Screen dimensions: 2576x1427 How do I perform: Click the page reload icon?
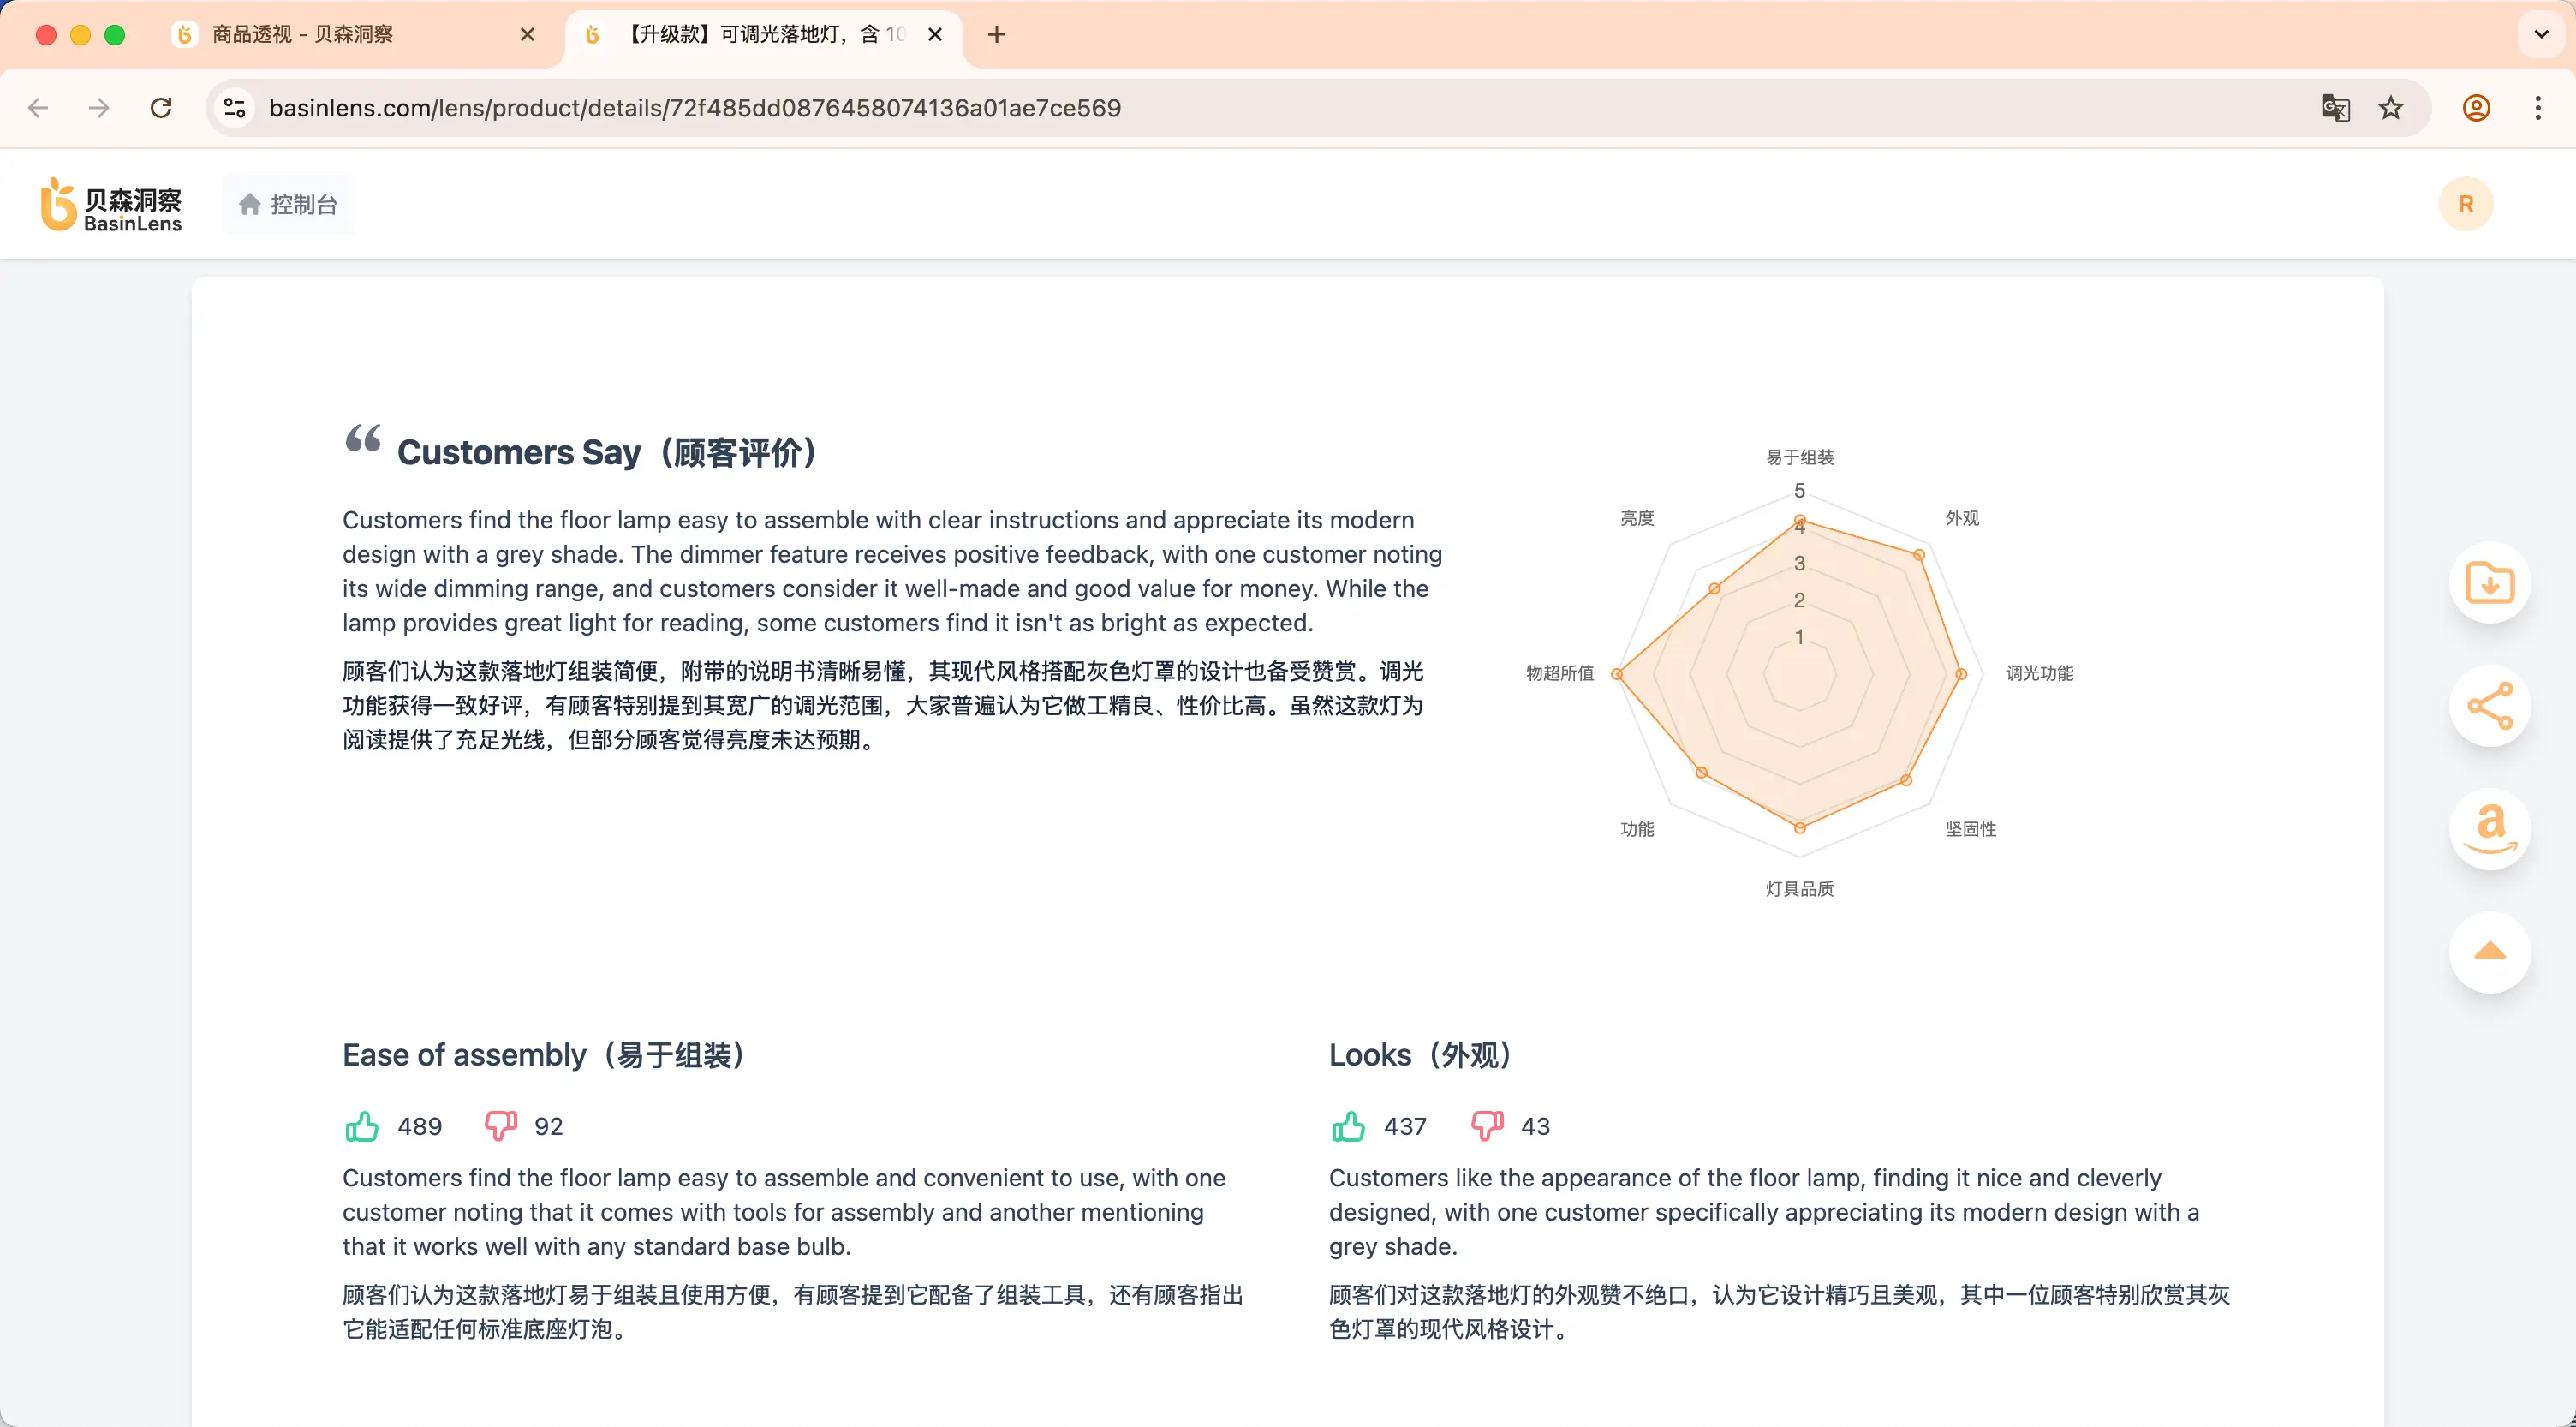160,108
